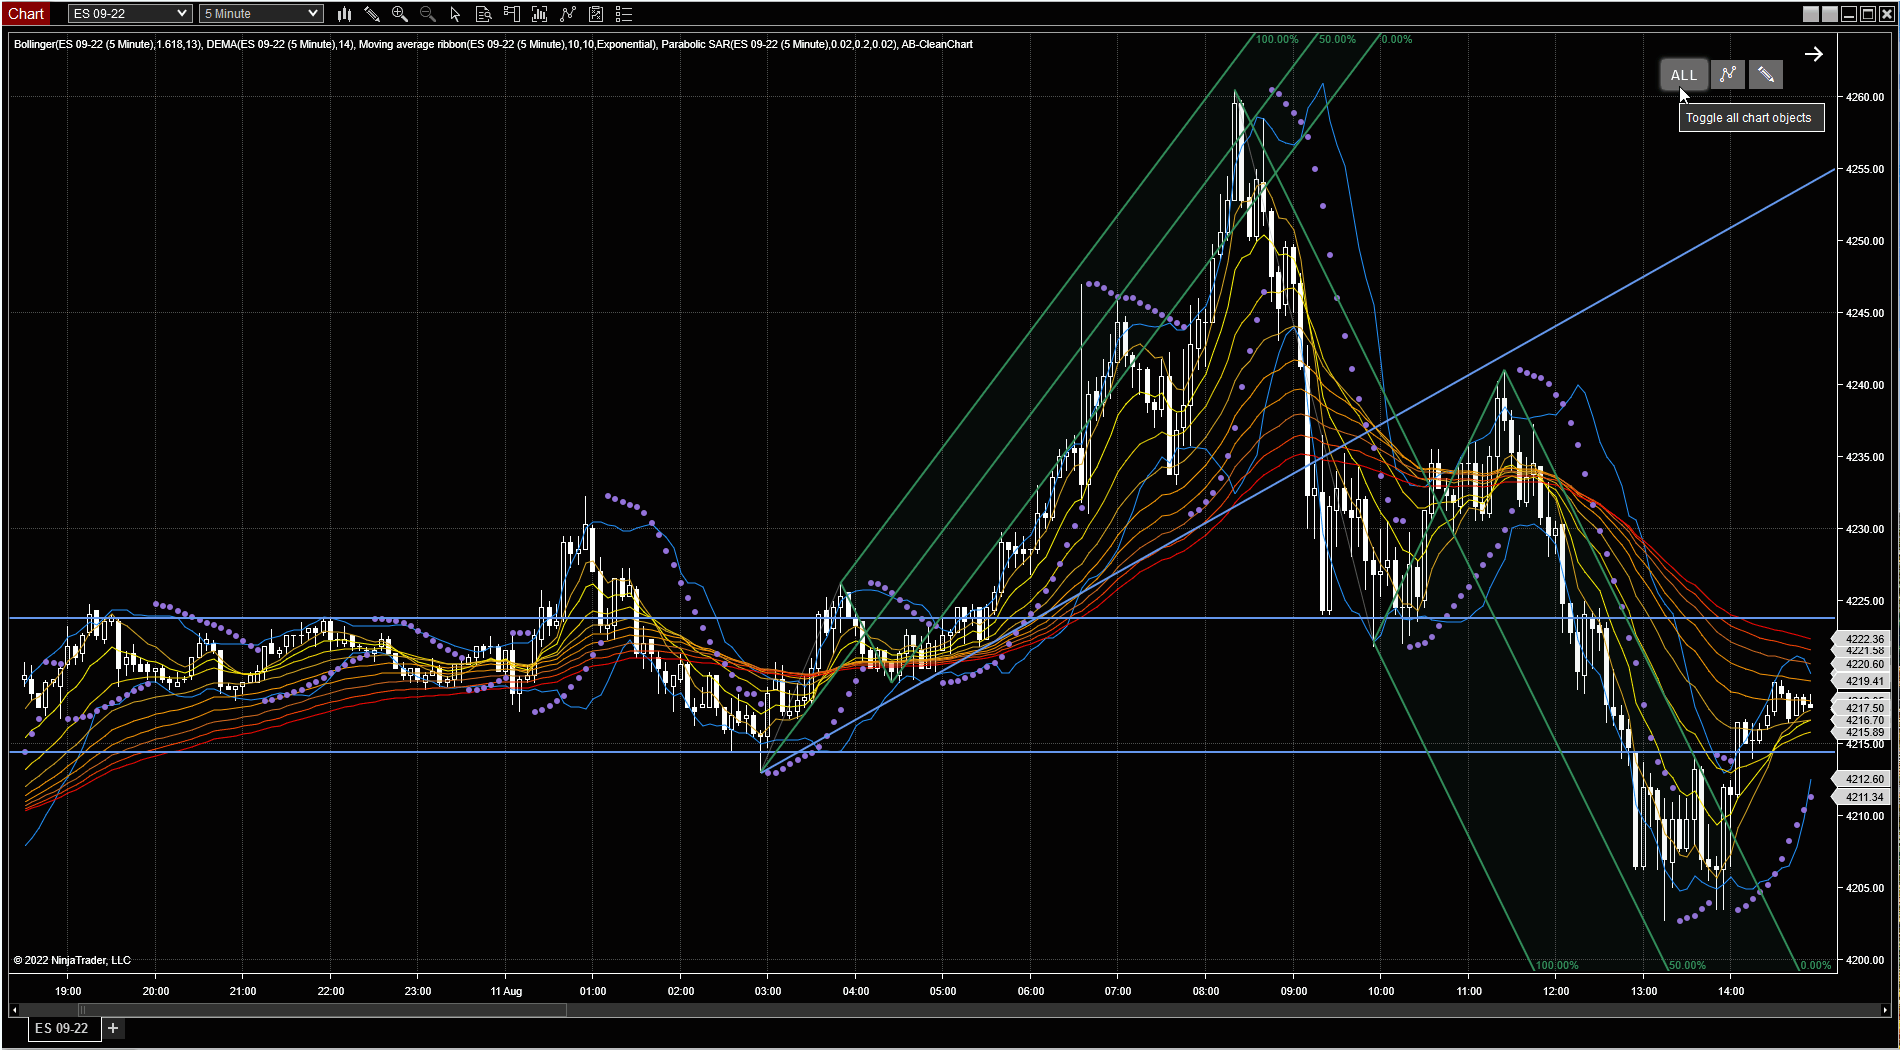Select the ES 09-22 chart tab

click(62, 1028)
